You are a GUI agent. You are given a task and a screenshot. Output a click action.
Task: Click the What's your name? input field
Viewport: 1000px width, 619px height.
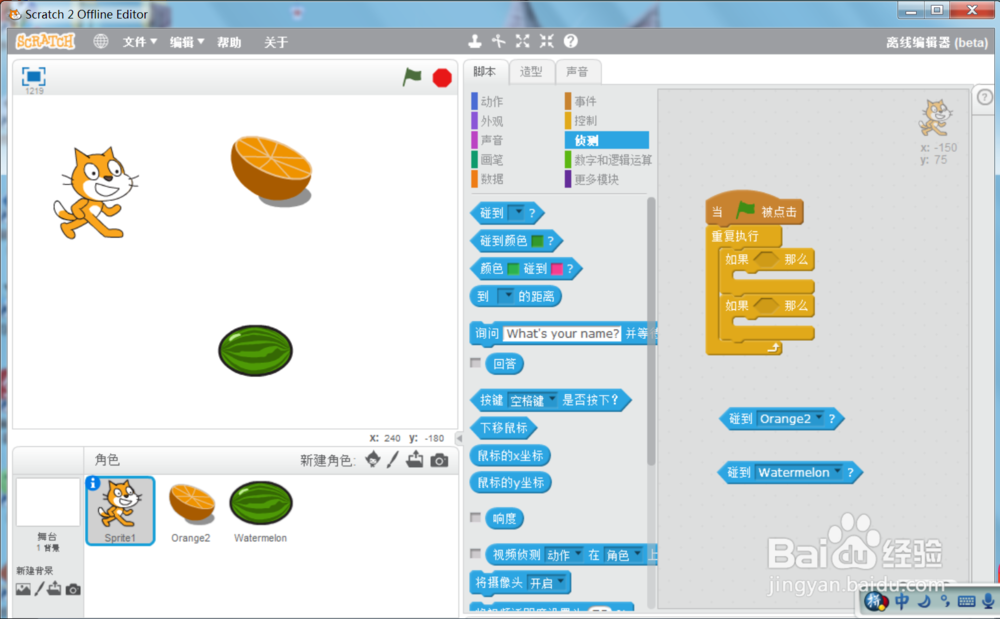(x=562, y=333)
